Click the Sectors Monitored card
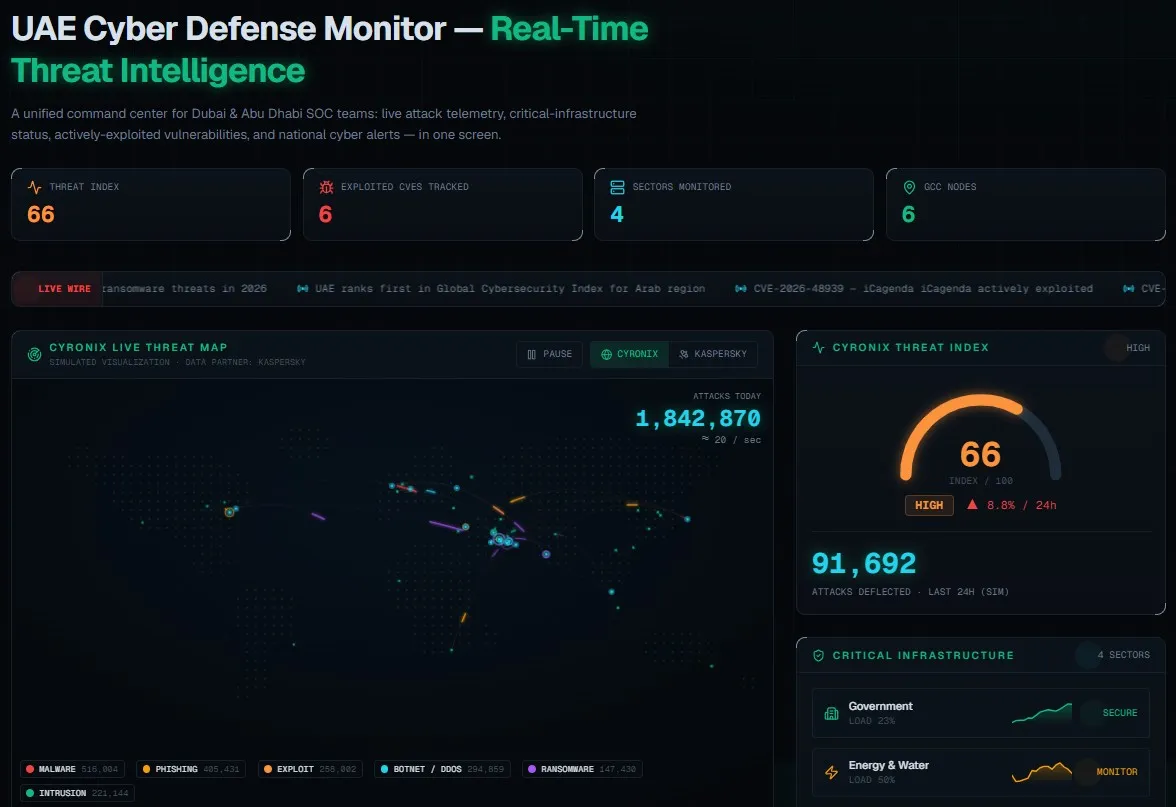The image size is (1176, 807). (734, 205)
